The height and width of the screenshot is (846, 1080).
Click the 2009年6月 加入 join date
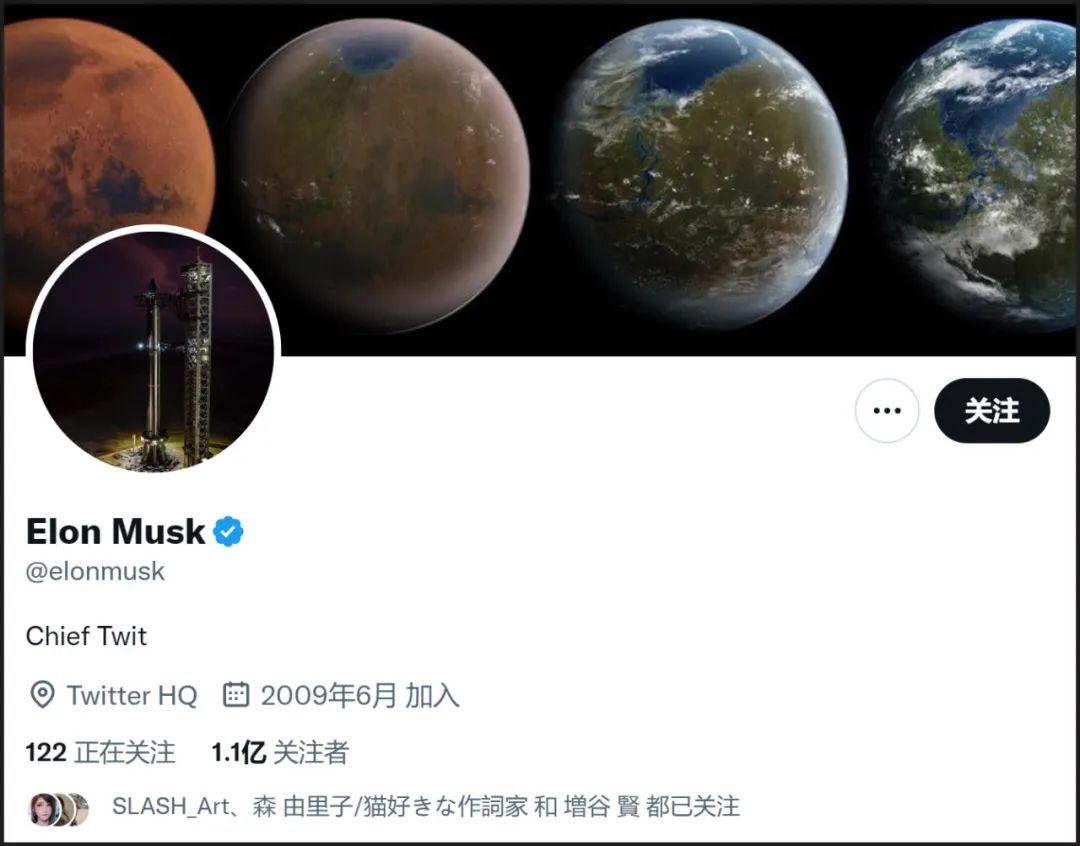pos(360,695)
